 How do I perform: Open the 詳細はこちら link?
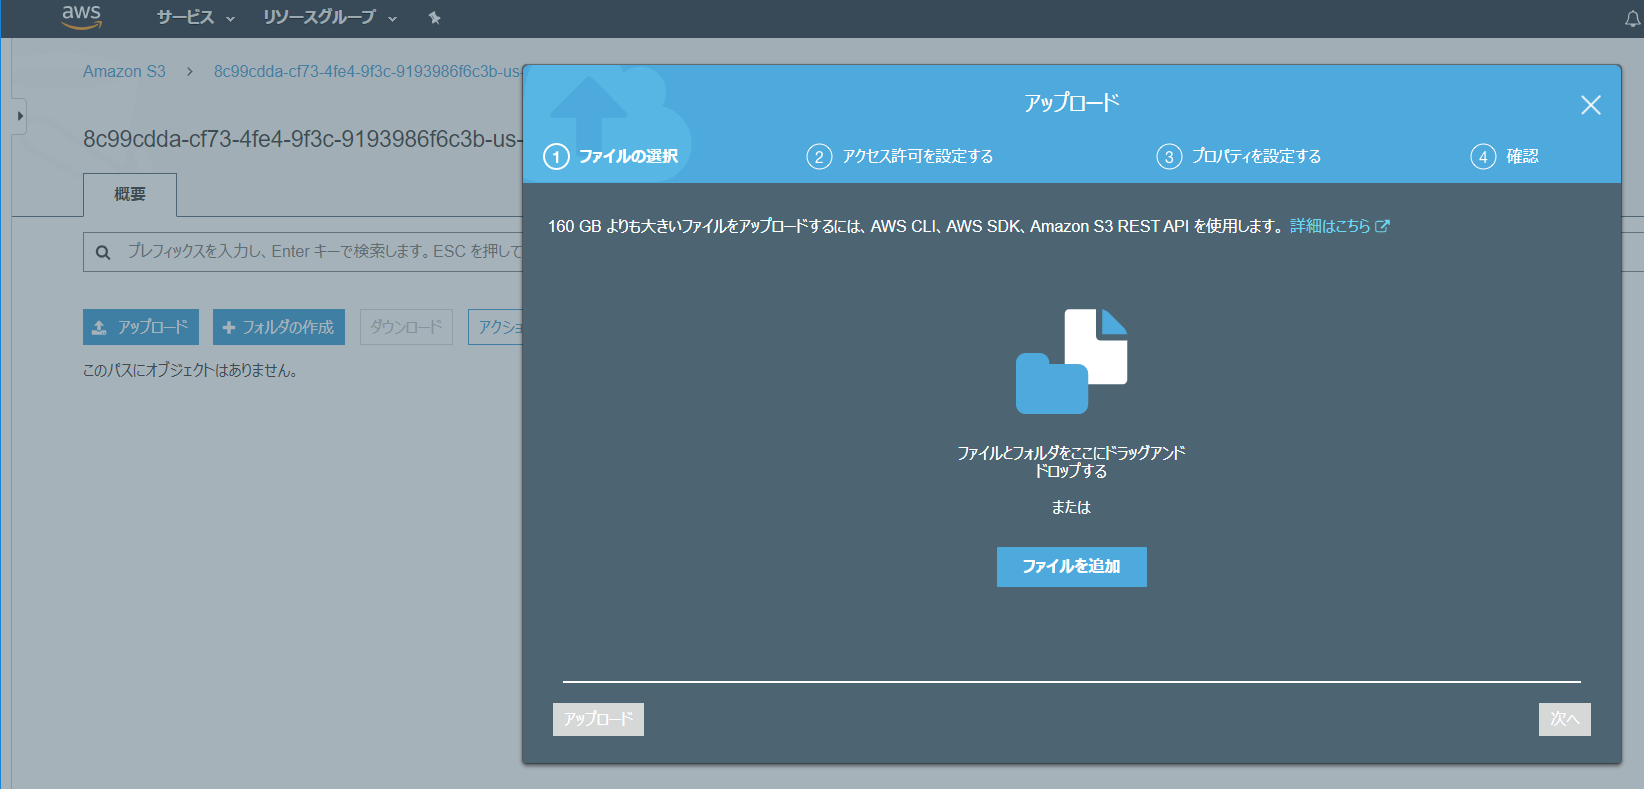click(1340, 226)
